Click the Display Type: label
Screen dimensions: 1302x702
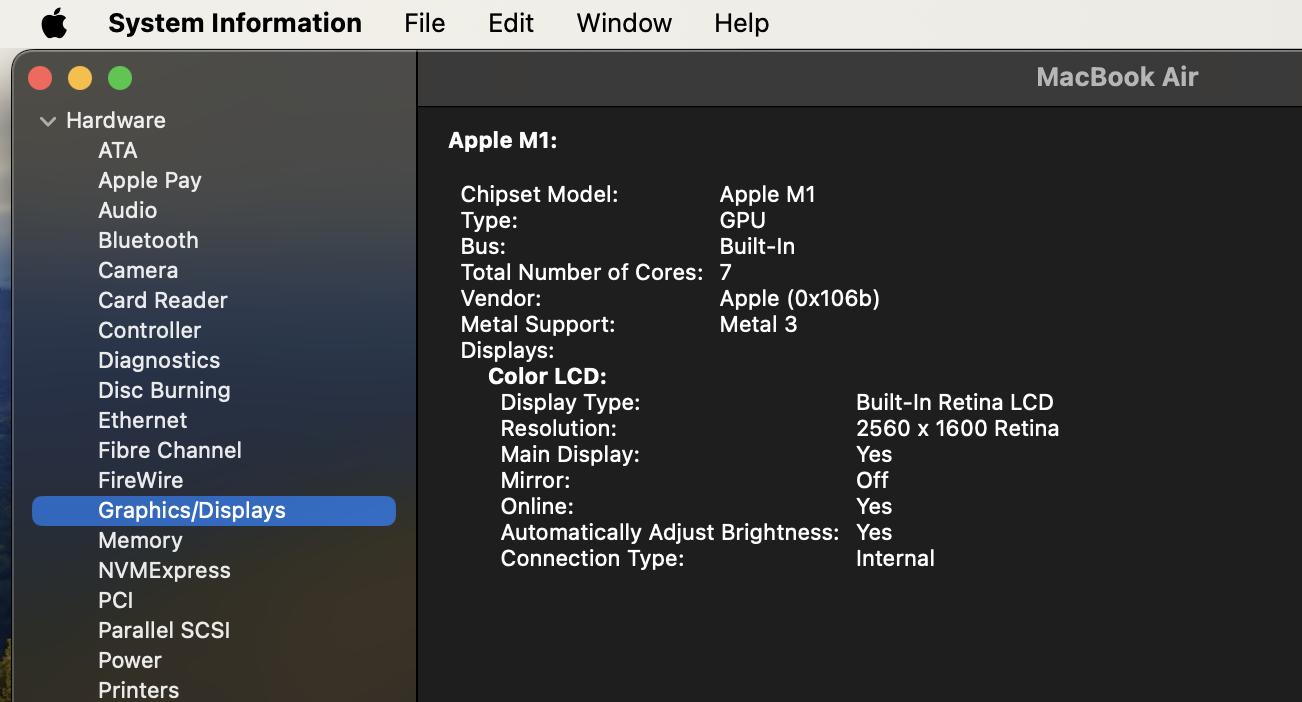pyautogui.click(x=570, y=402)
